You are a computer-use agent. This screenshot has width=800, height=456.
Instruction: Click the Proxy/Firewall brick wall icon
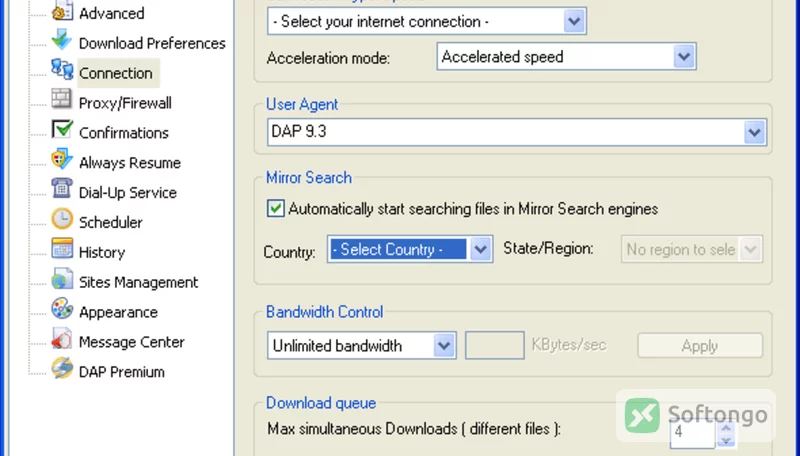62,99
